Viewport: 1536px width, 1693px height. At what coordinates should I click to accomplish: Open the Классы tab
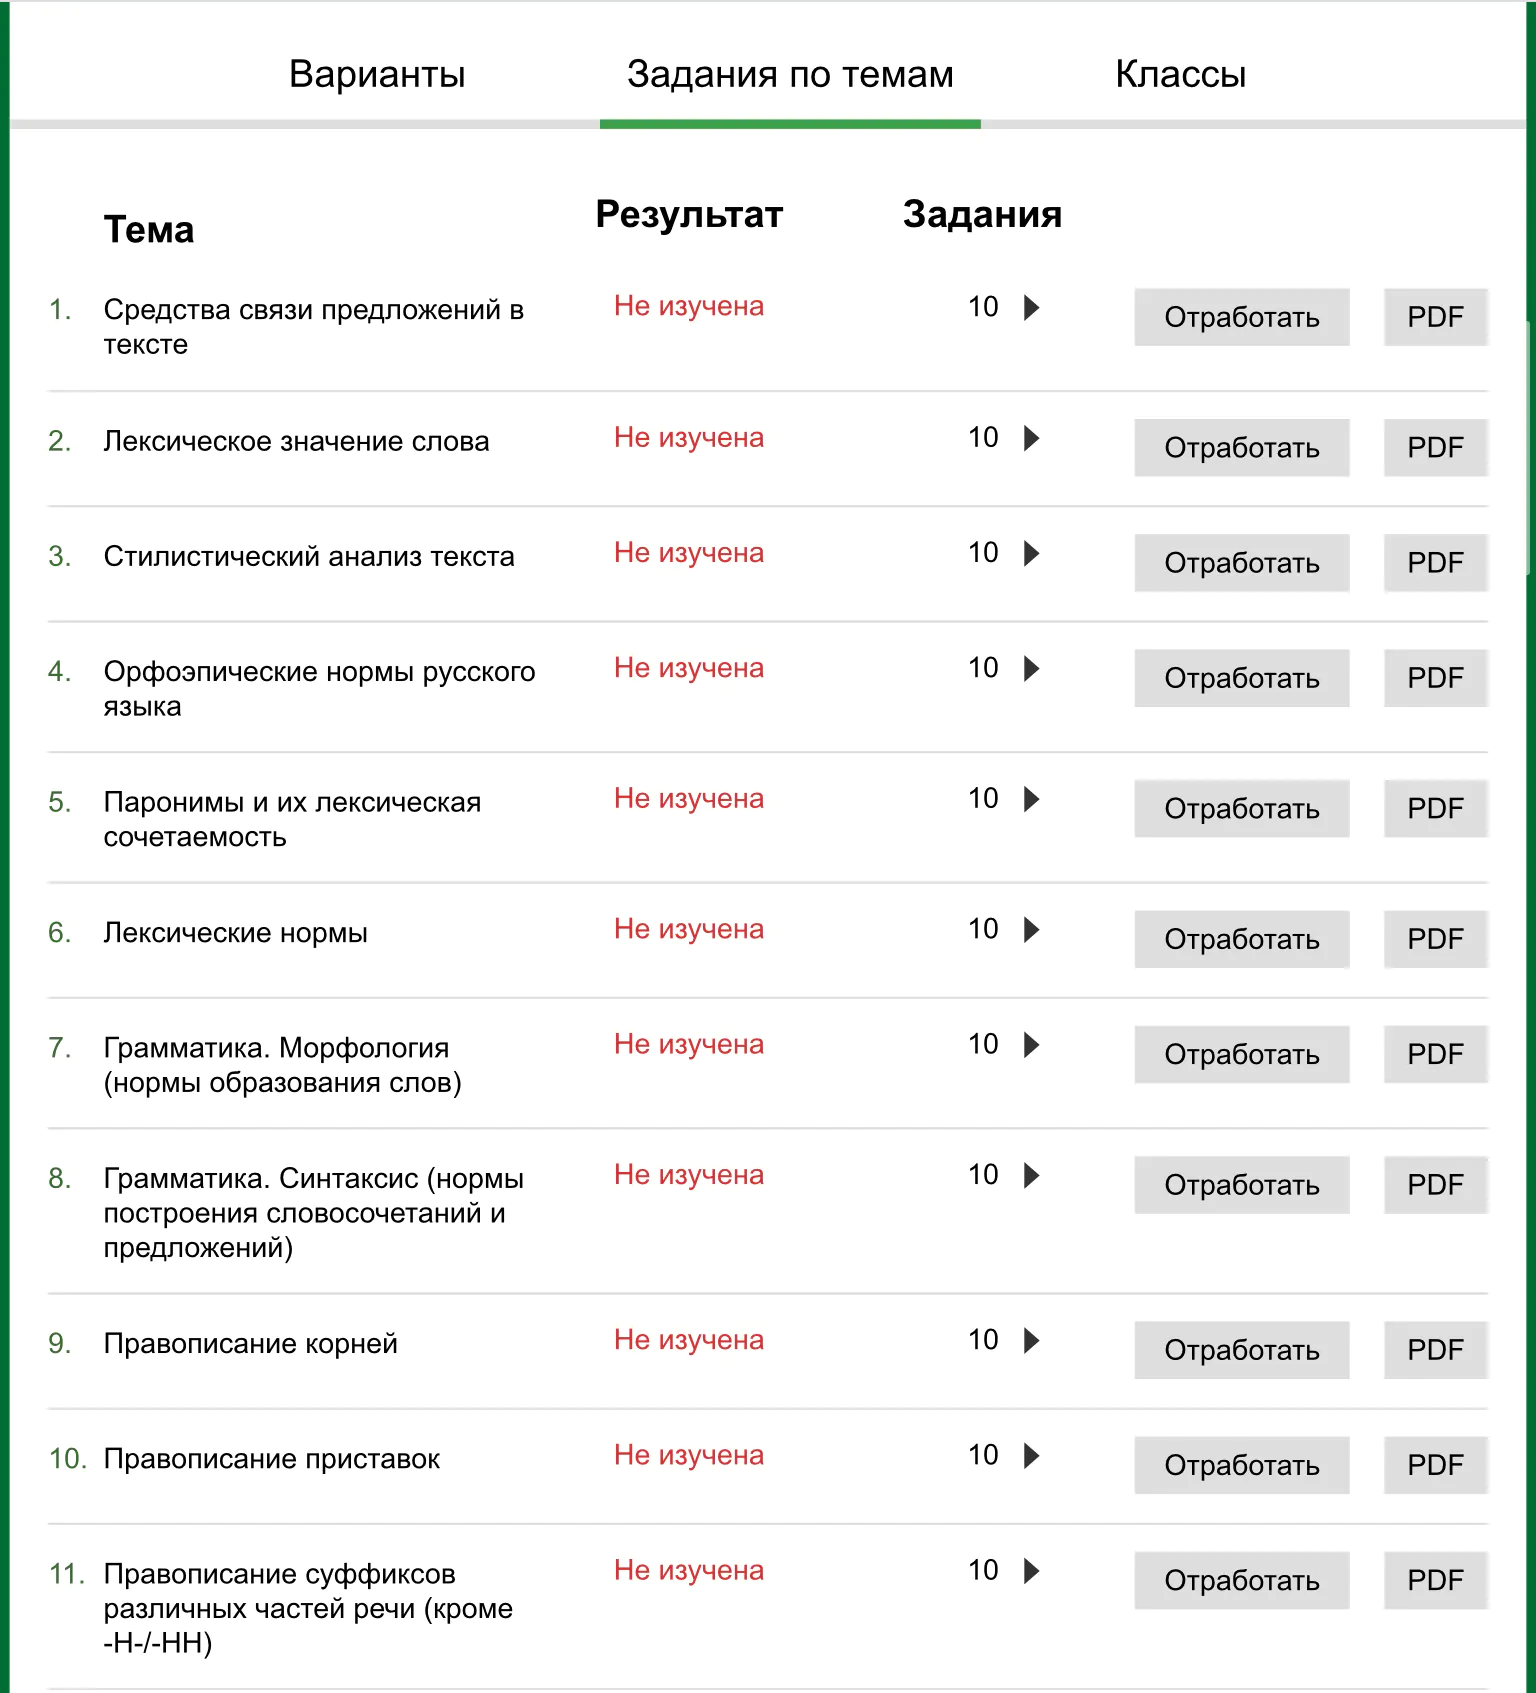click(1180, 74)
